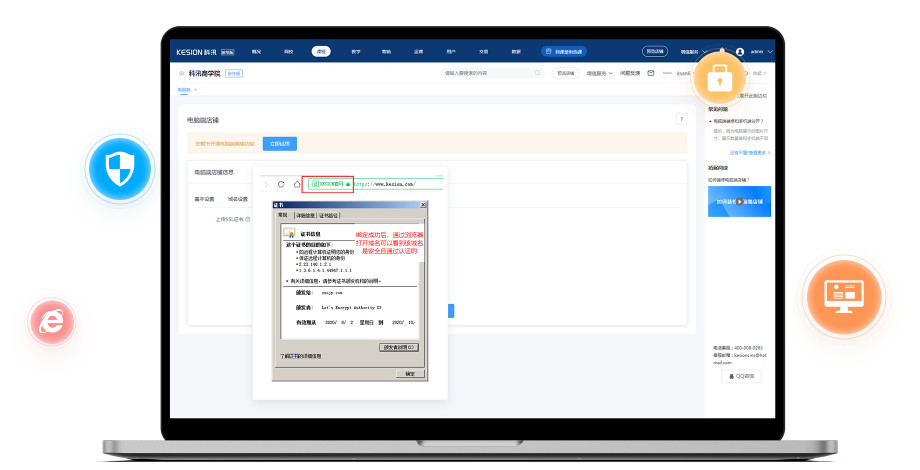Open the 数据 menu in the top navigation
Screen dimensions: 920x470
(516, 52)
